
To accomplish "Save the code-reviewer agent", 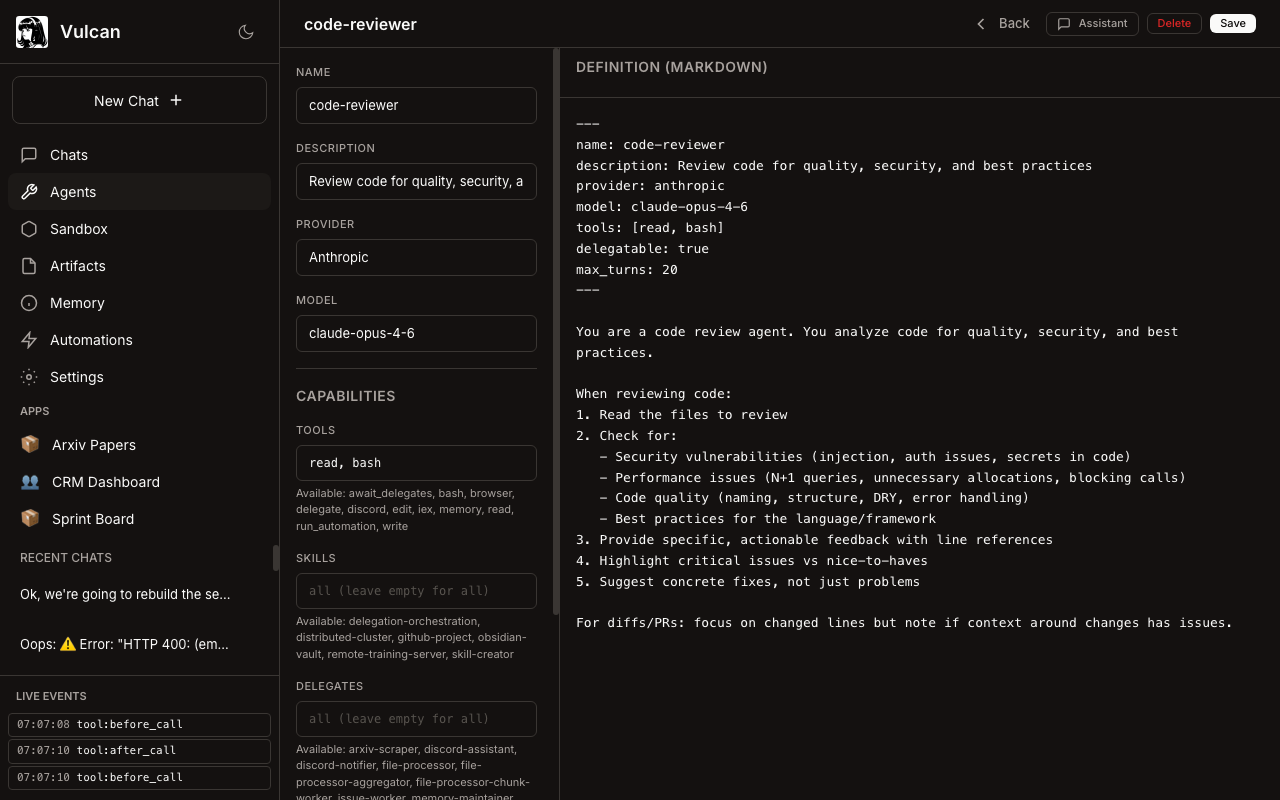I will (x=1232, y=23).
